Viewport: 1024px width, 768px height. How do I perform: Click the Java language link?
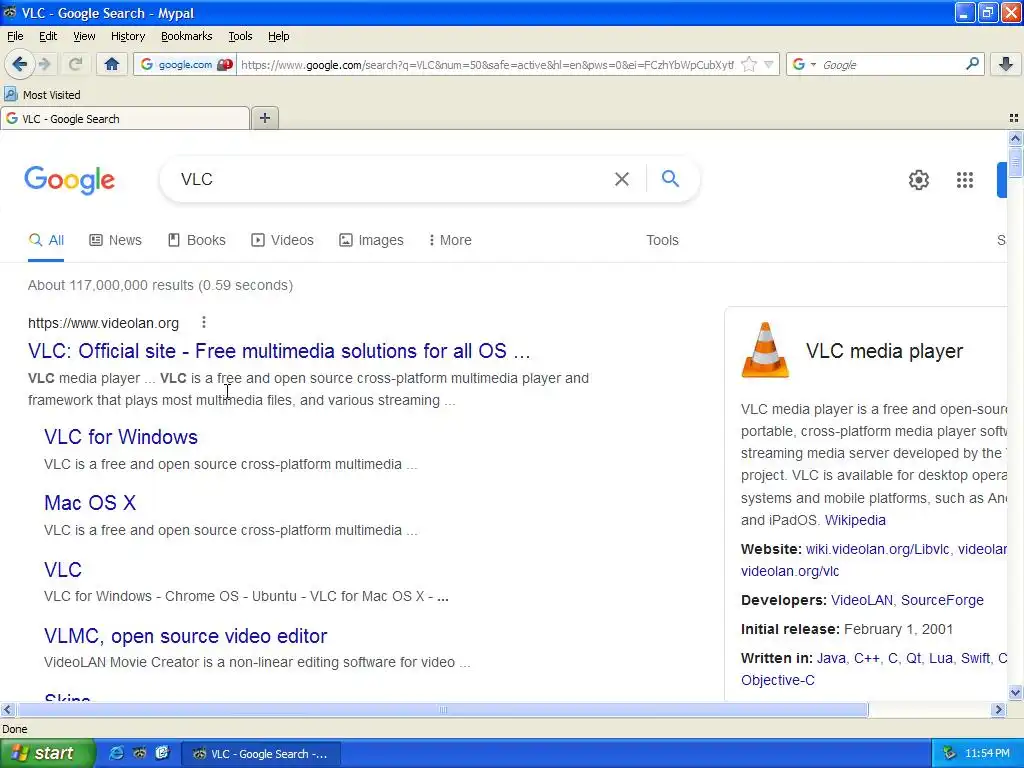click(x=831, y=658)
